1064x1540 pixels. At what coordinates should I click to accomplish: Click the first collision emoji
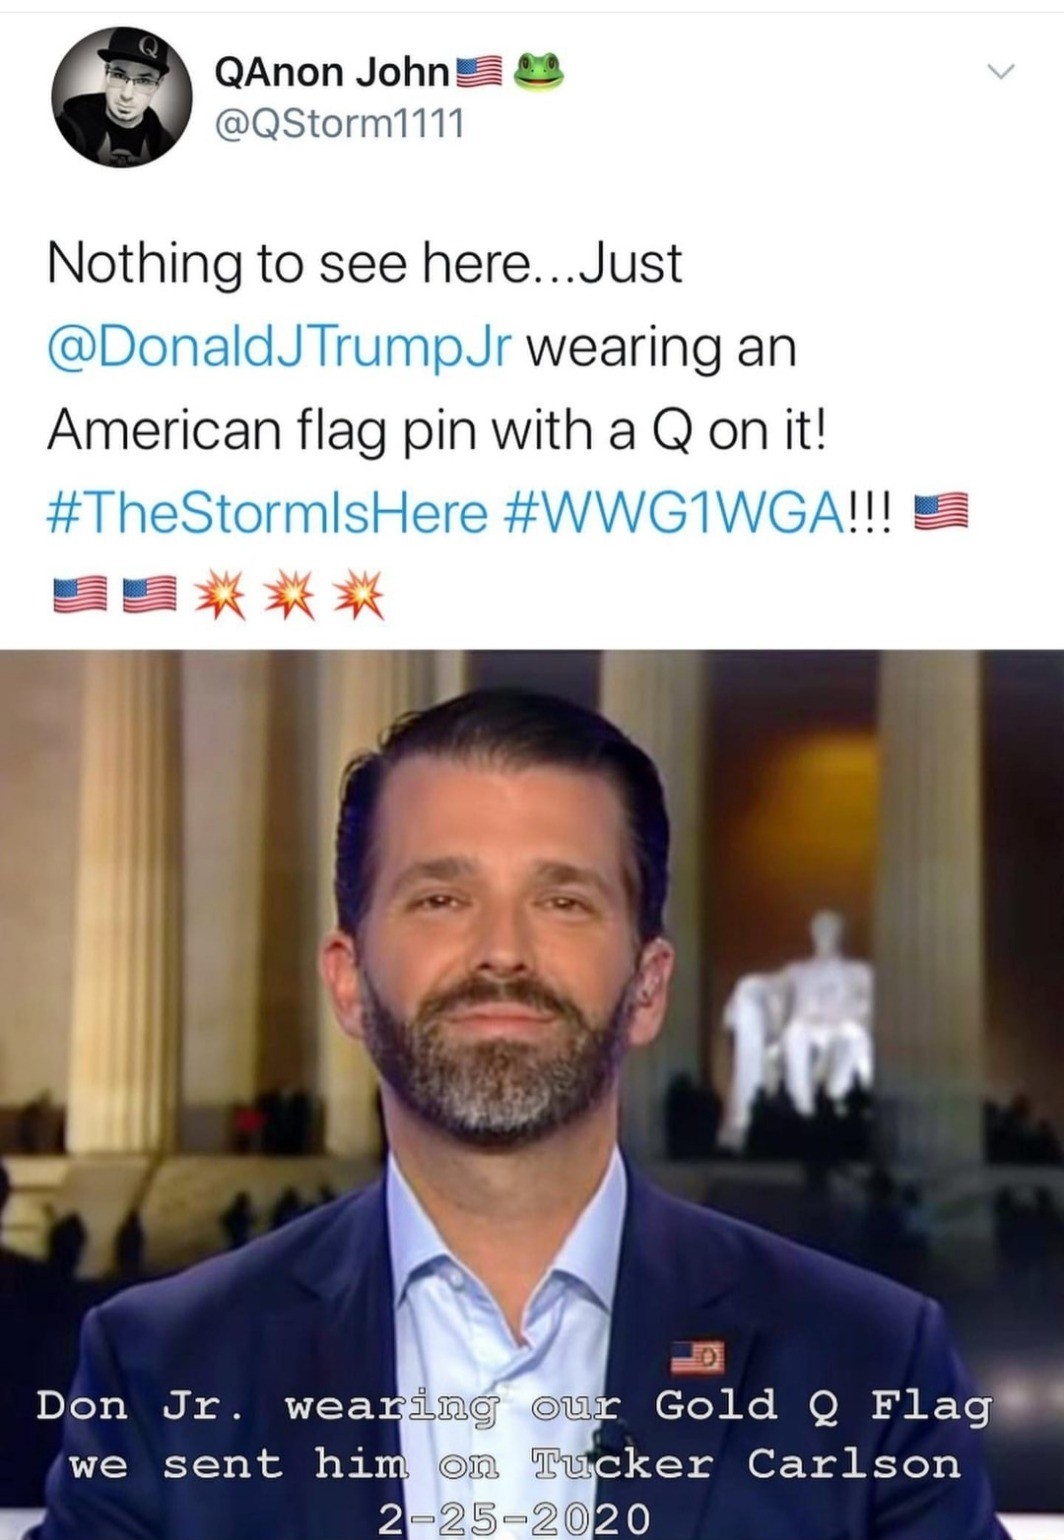[x=220, y=595]
